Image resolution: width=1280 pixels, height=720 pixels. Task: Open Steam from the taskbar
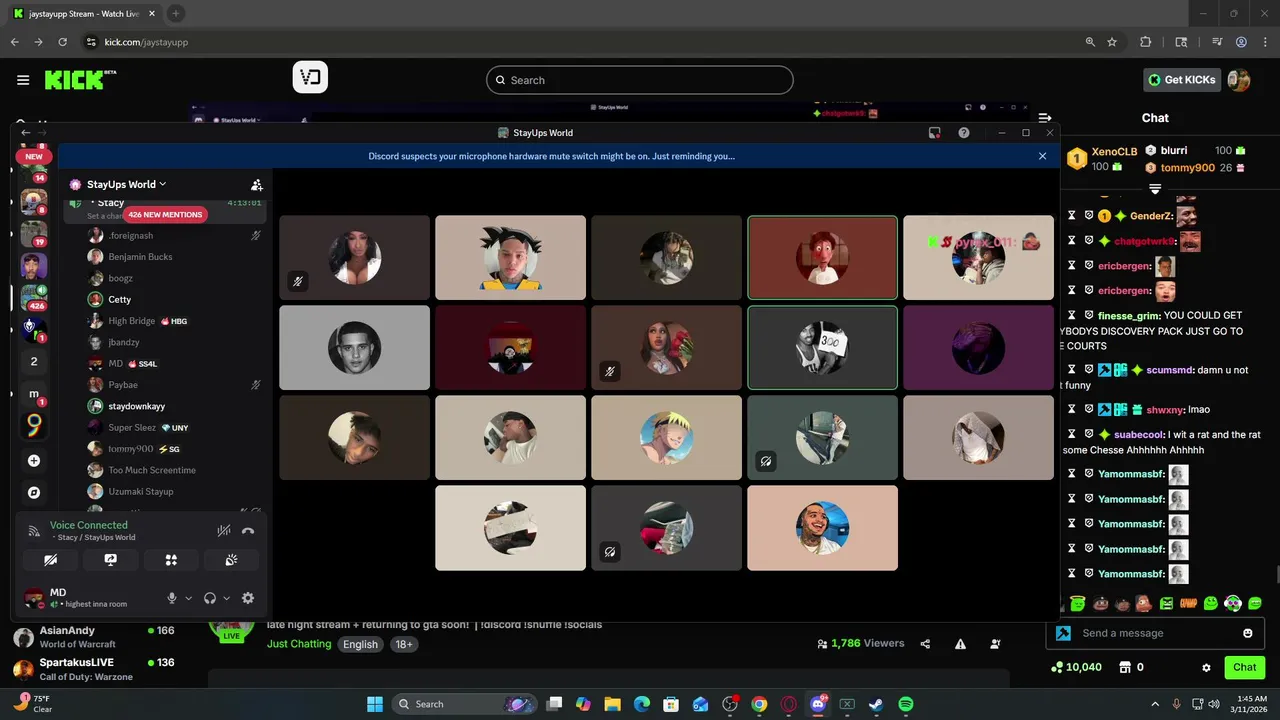point(876,704)
